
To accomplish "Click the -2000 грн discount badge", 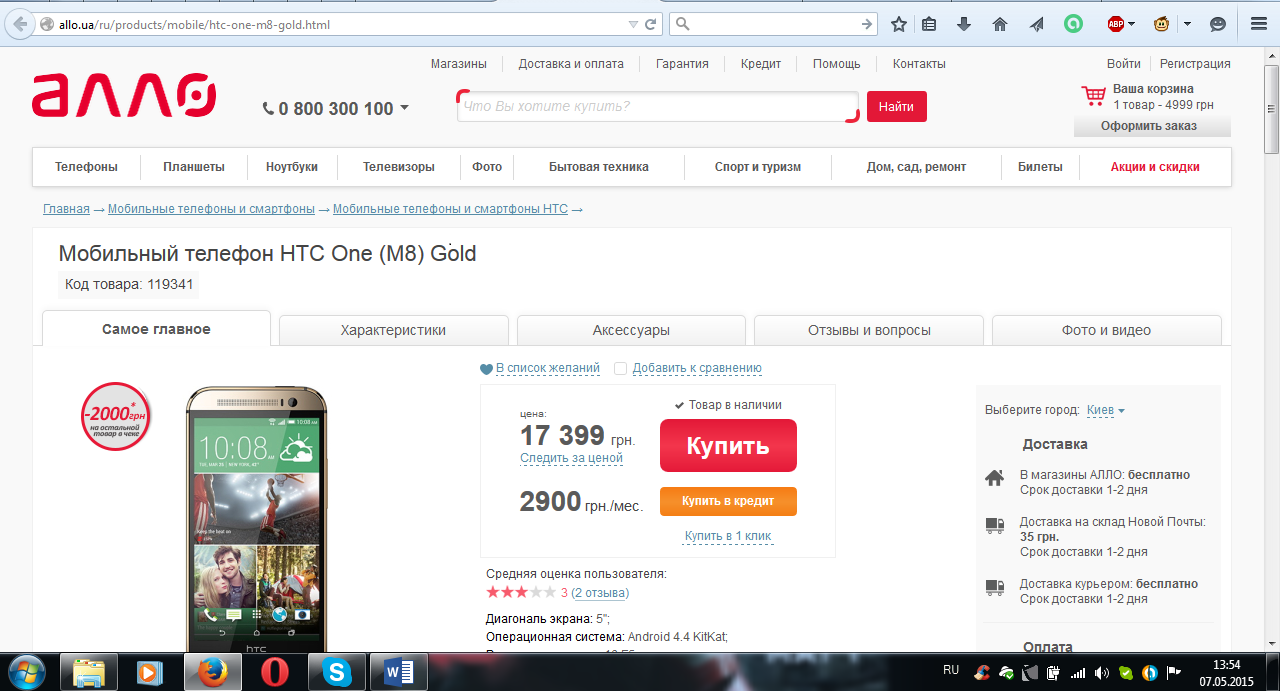I will (116, 416).
